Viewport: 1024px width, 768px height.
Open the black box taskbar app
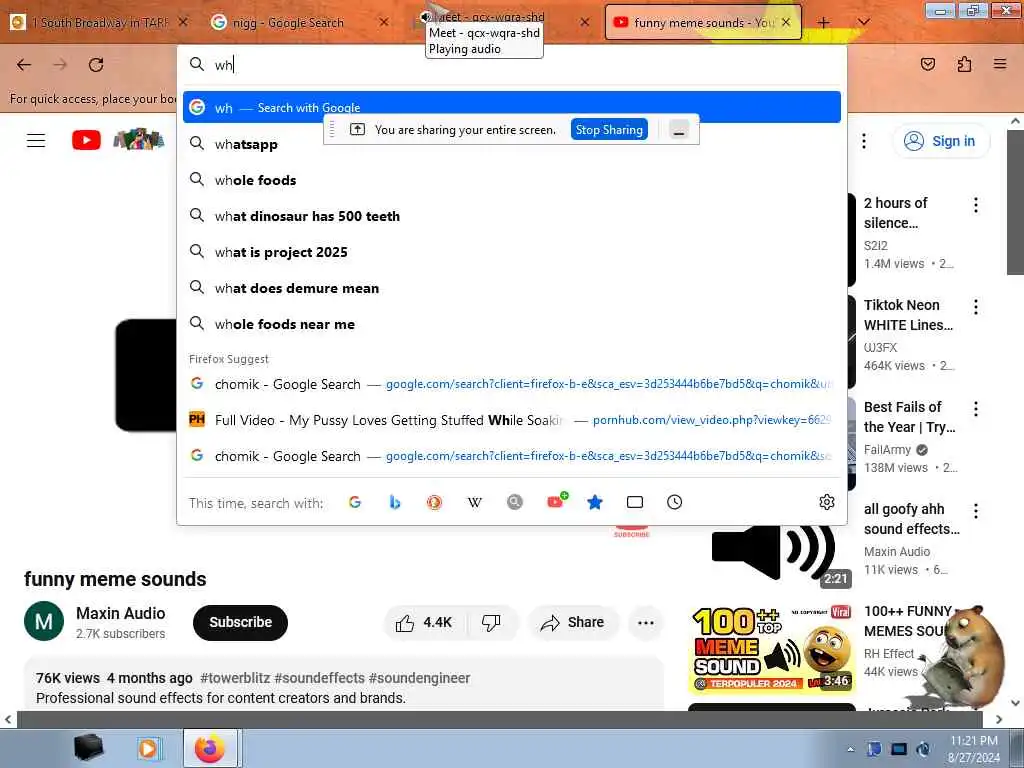pyautogui.click(x=89, y=748)
